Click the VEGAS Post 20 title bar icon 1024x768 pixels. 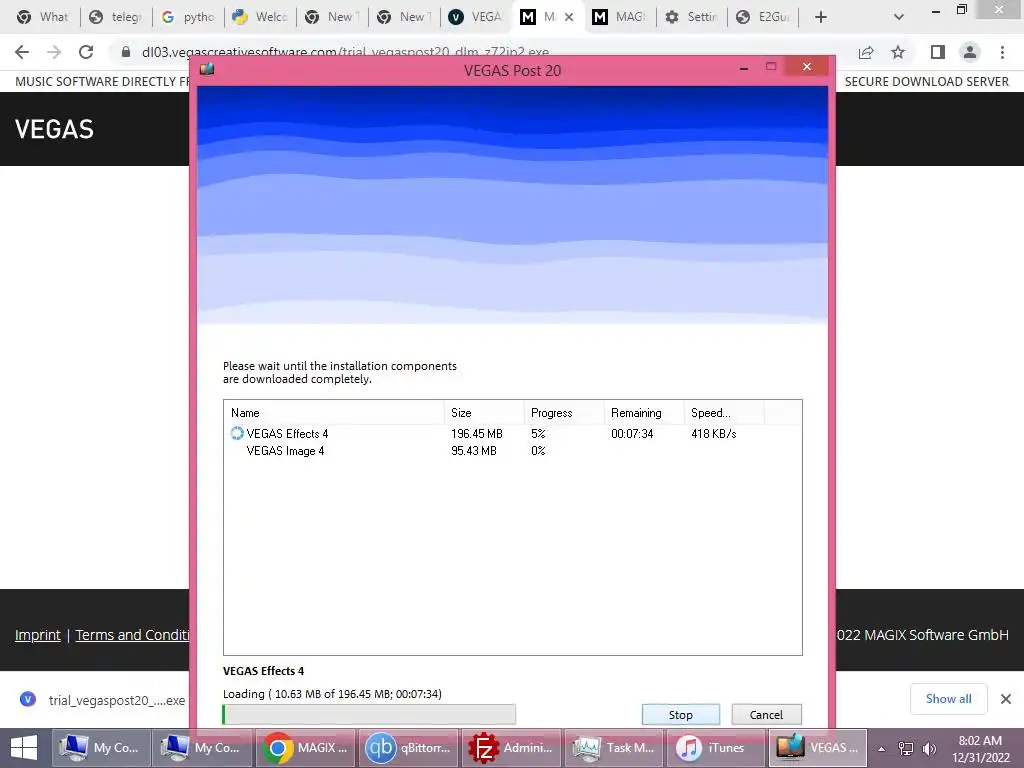(x=207, y=69)
